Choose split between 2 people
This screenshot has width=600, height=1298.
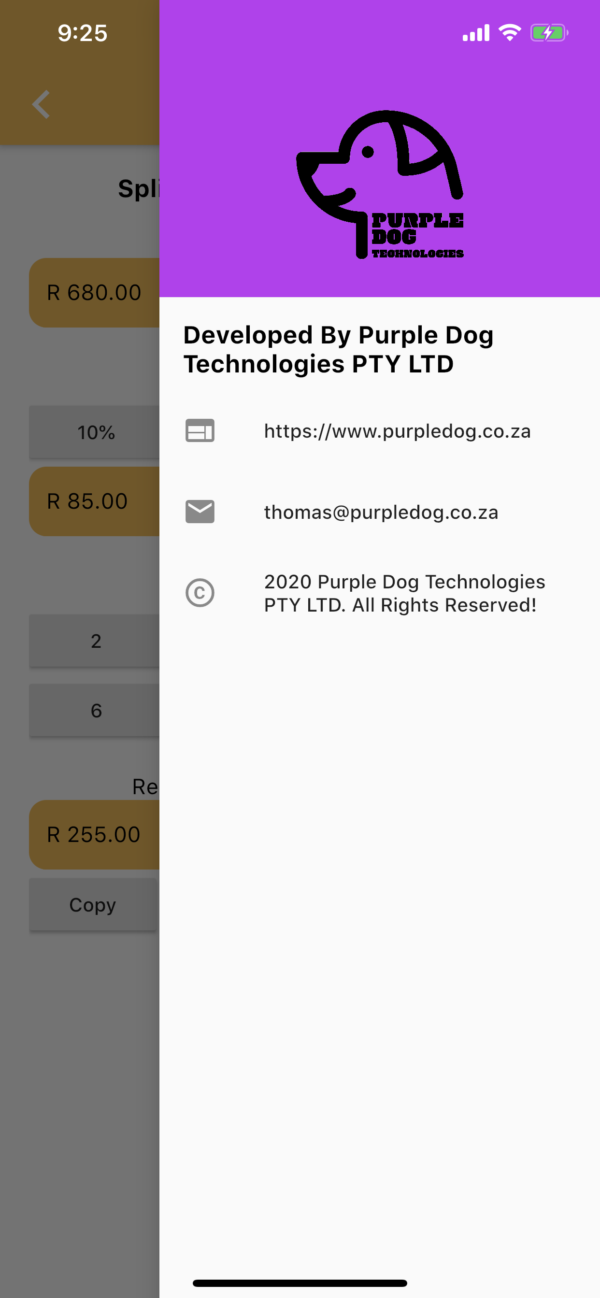95,641
